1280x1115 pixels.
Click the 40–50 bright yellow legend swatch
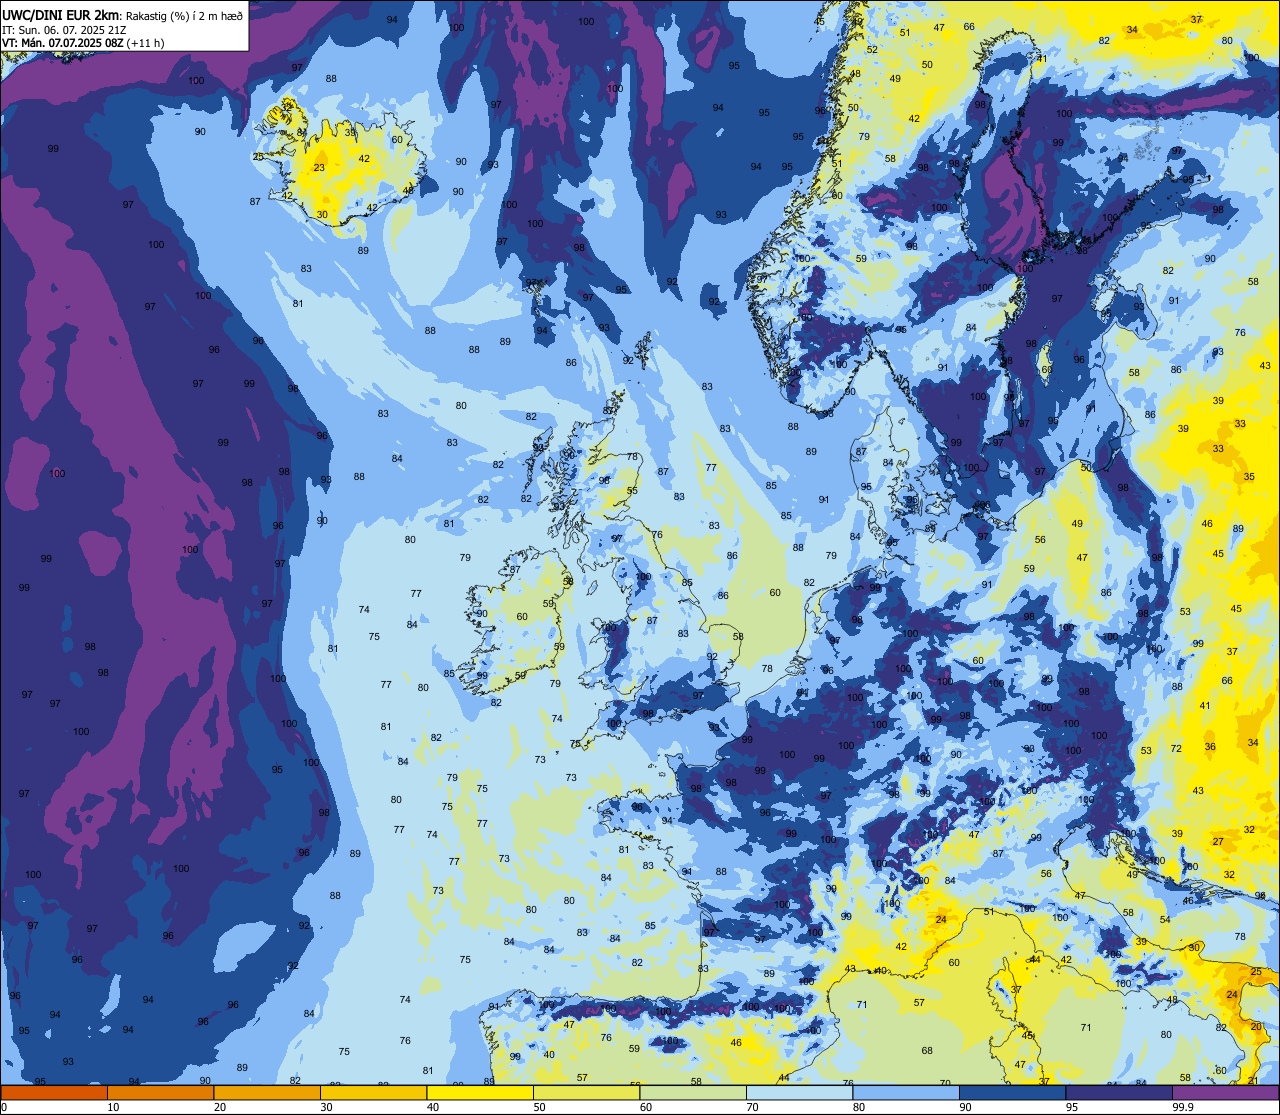click(480, 1092)
